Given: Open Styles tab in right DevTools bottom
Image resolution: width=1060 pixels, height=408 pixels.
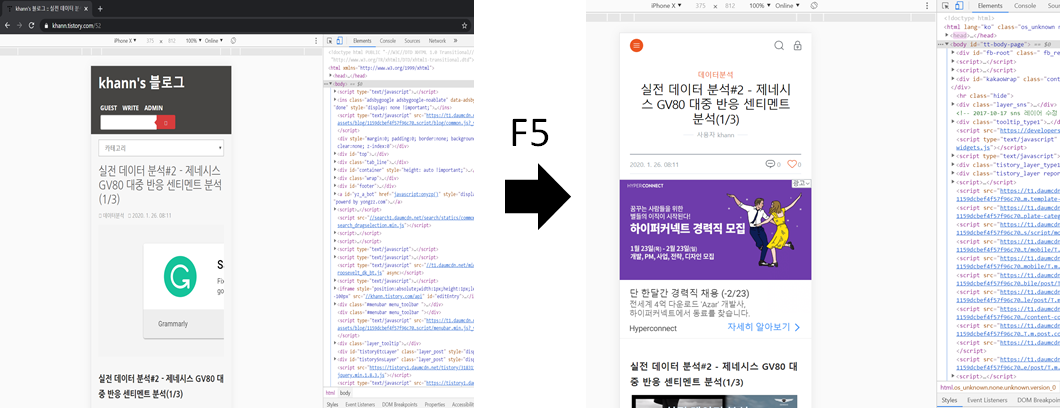Looking at the screenshot, I should point(948,401).
